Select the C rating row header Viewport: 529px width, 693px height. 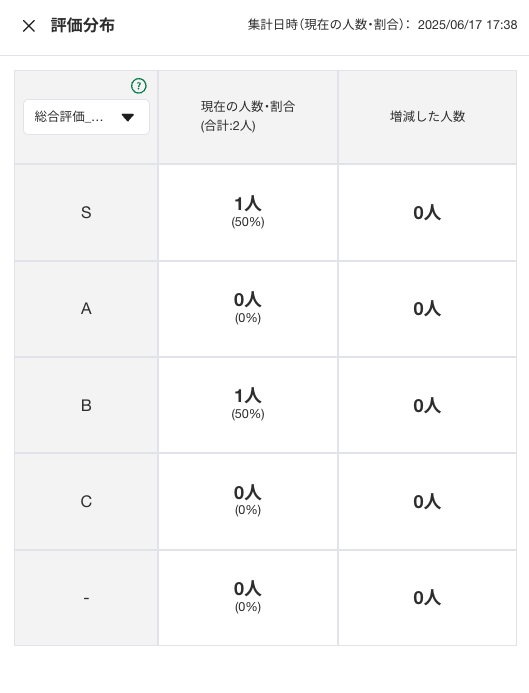(x=86, y=502)
